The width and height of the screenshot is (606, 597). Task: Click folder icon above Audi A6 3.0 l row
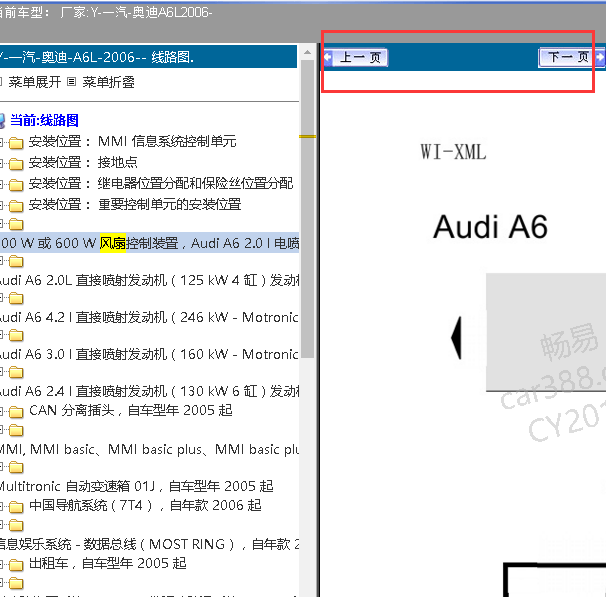[x=16, y=335]
